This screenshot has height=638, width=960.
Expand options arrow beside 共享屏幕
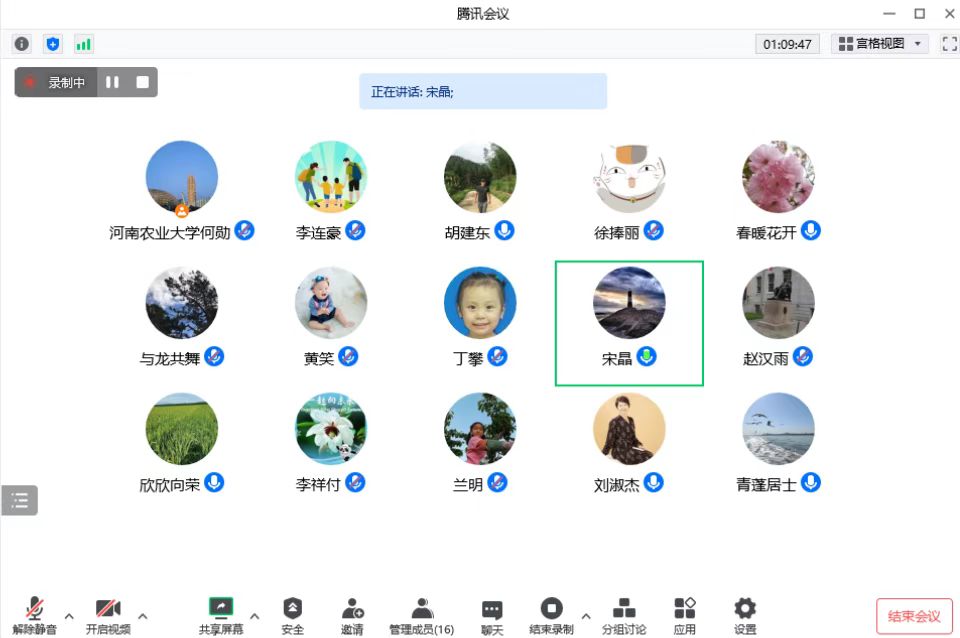(x=254, y=616)
